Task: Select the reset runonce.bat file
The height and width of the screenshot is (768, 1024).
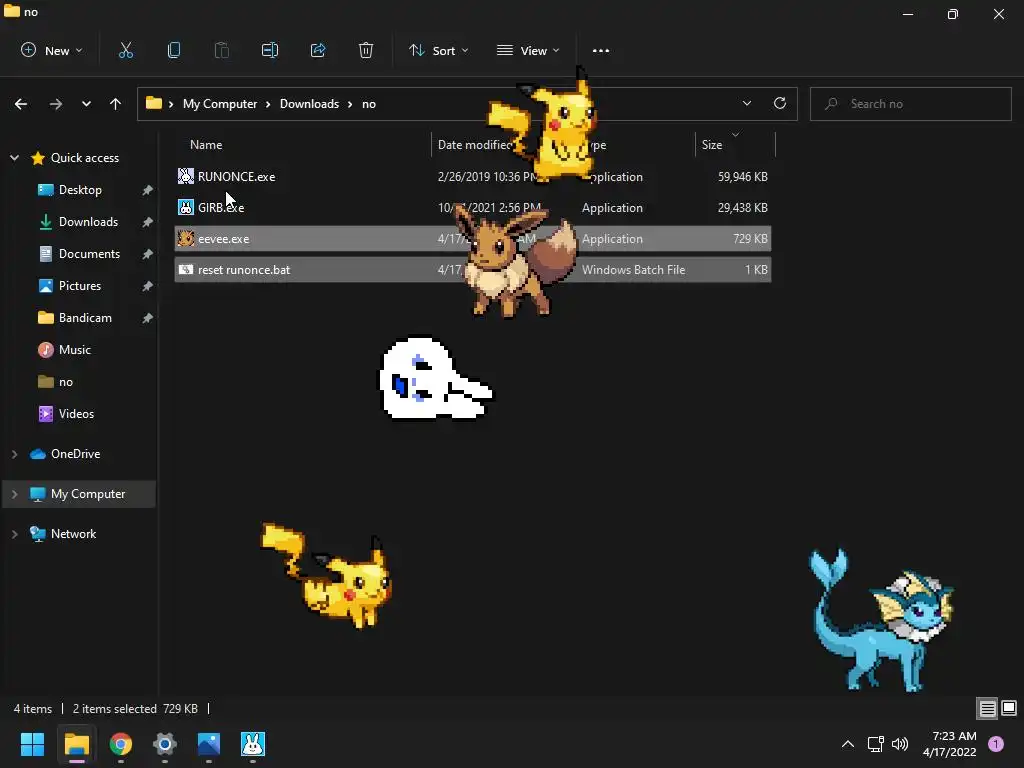Action: coord(472,270)
